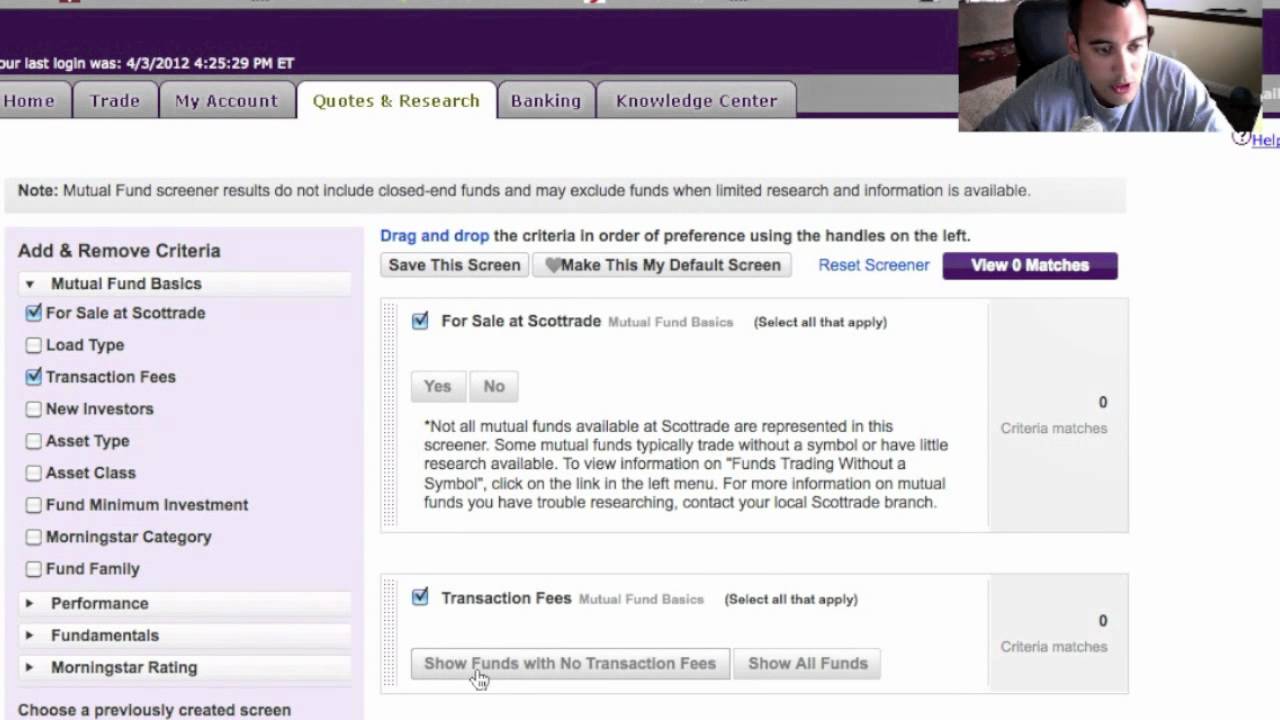Uncheck For Sale at Scottrade in sidebar
The width and height of the screenshot is (1280, 720).
pos(34,313)
